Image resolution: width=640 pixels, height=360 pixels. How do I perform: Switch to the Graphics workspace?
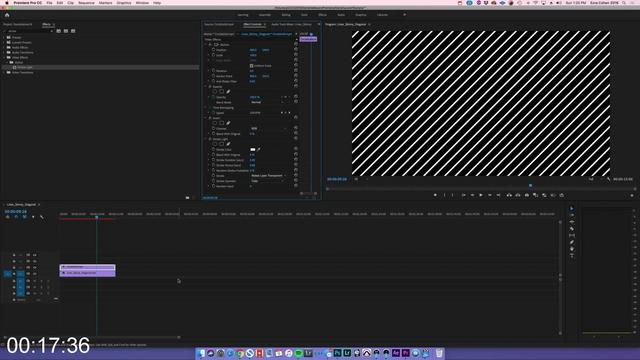click(x=360, y=15)
